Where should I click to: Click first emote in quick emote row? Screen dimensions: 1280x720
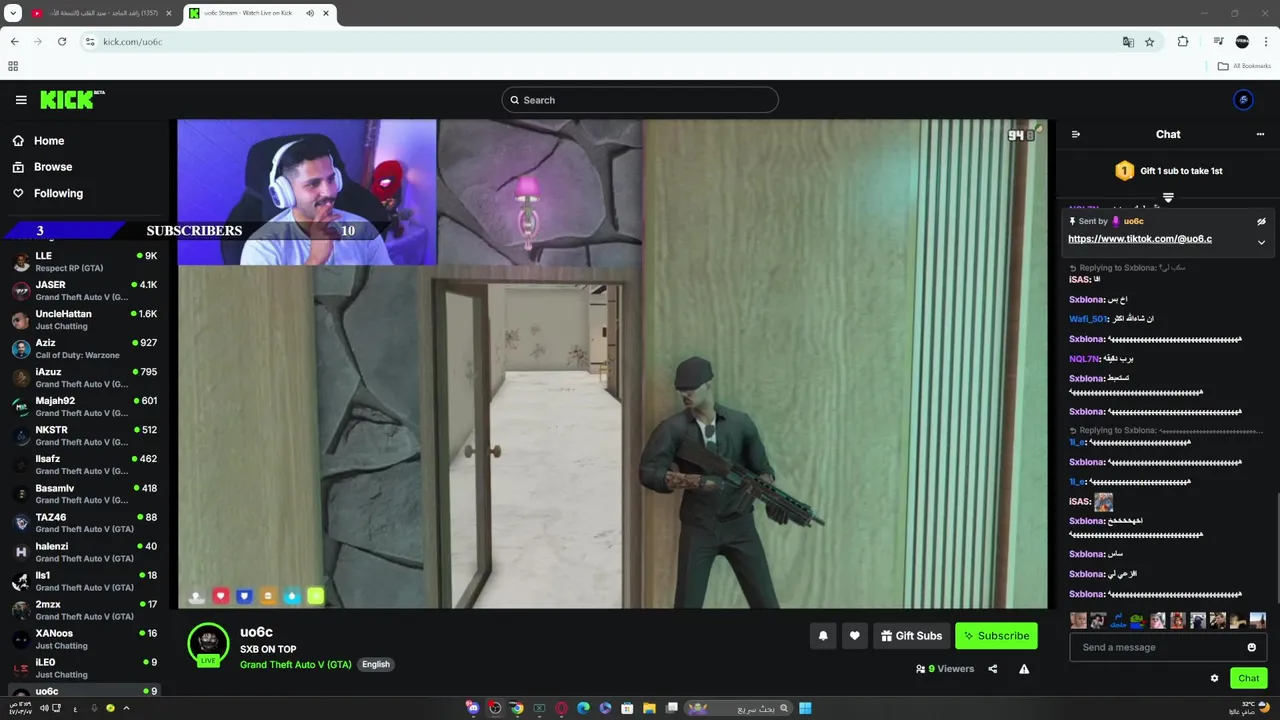tap(1078, 621)
